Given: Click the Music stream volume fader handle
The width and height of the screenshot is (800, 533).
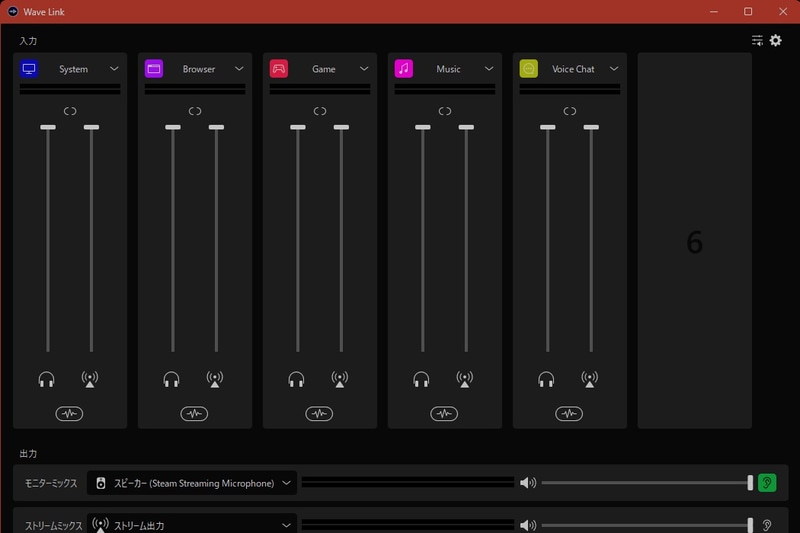Looking at the screenshot, I should tap(466, 127).
